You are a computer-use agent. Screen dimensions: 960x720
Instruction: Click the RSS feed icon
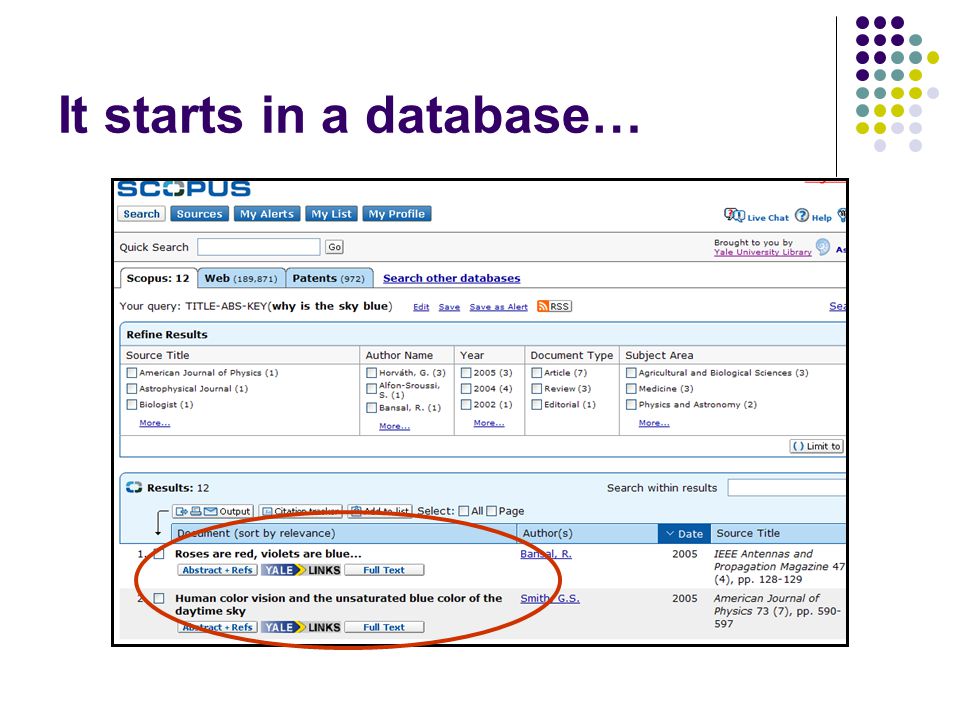[x=542, y=306]
